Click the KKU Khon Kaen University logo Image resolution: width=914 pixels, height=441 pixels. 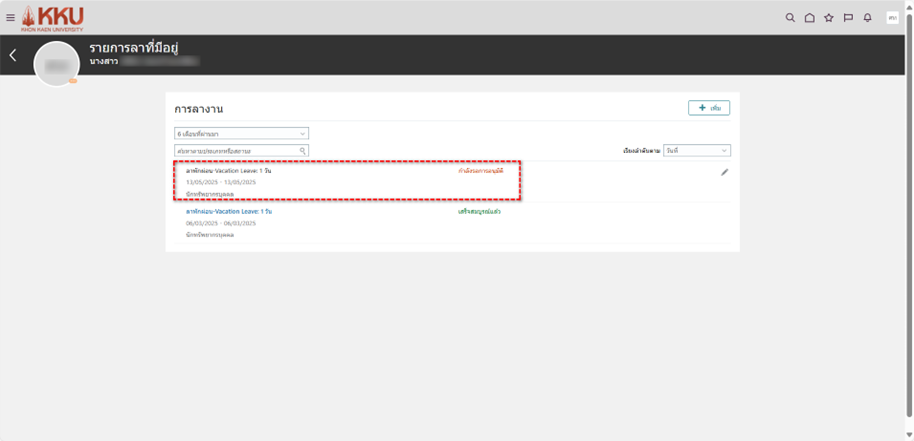click(x=53, y=17)
